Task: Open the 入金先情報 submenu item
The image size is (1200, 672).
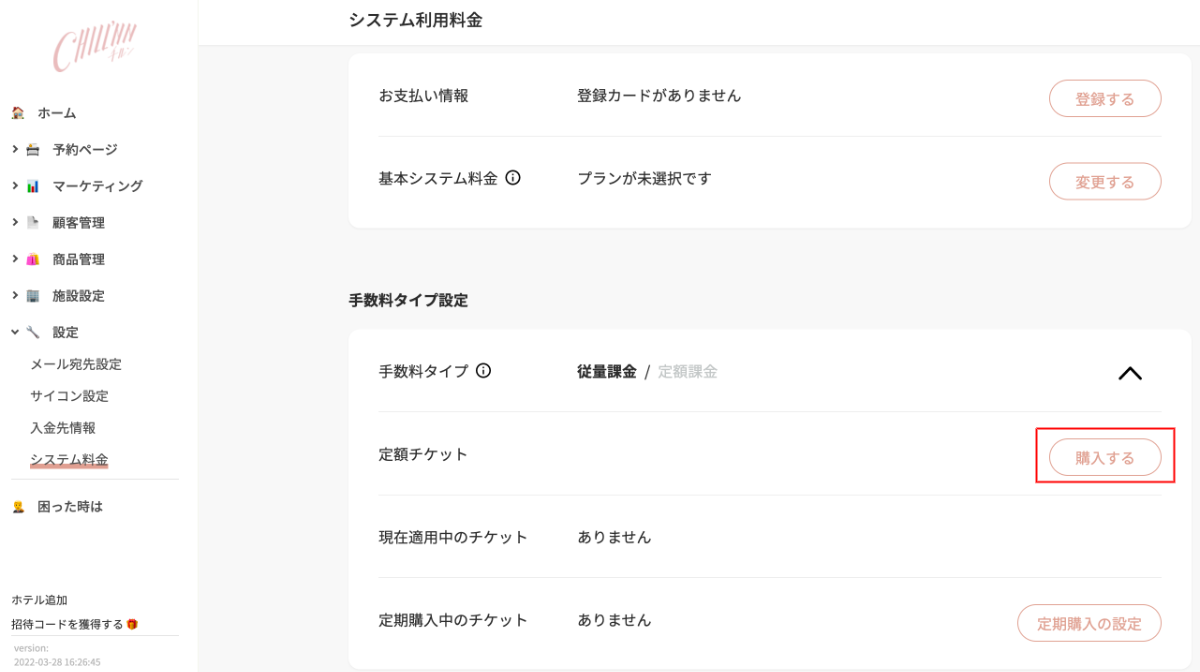Action: [x=63, y=427]
